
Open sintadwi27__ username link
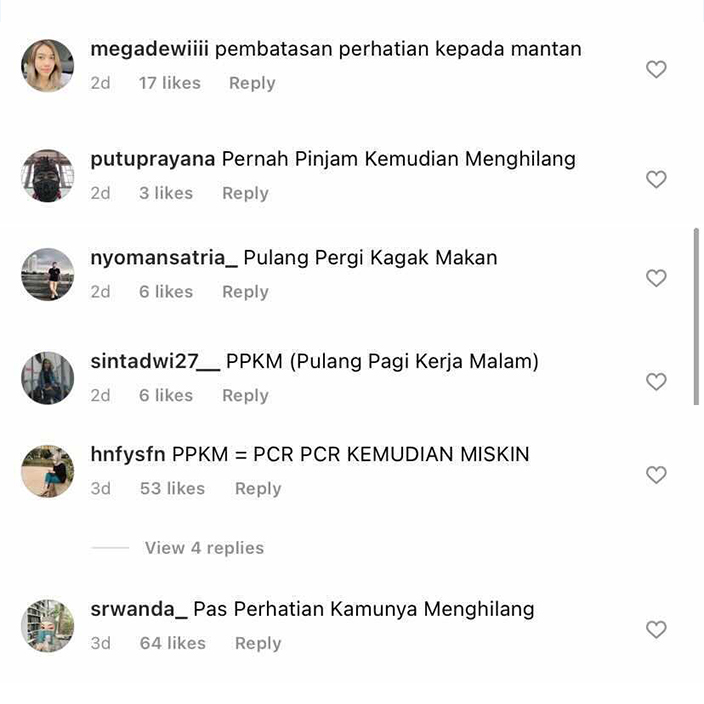click(155, 361)
